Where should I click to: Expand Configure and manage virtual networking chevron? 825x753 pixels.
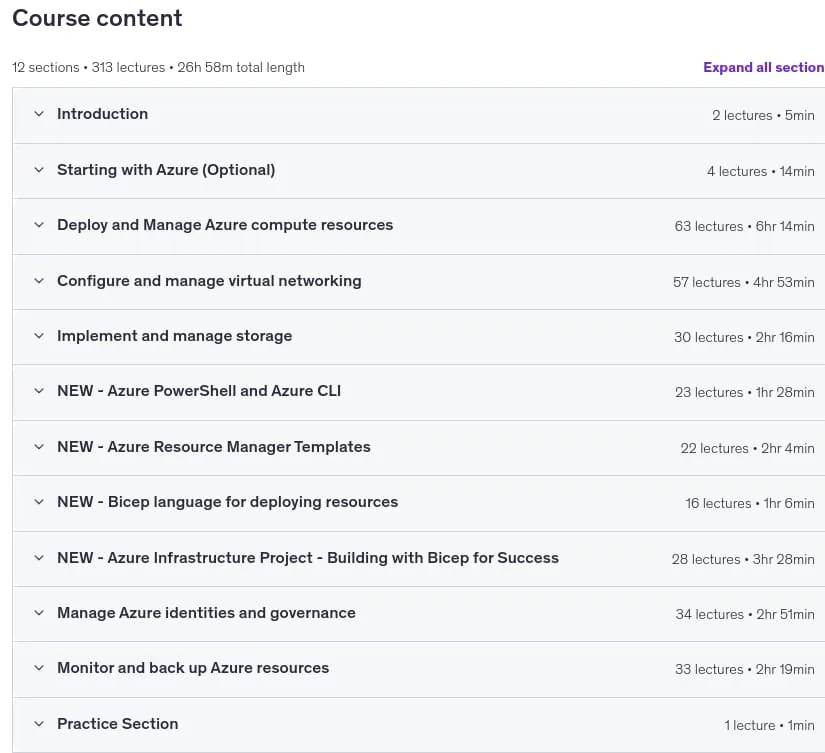[39, 280]
